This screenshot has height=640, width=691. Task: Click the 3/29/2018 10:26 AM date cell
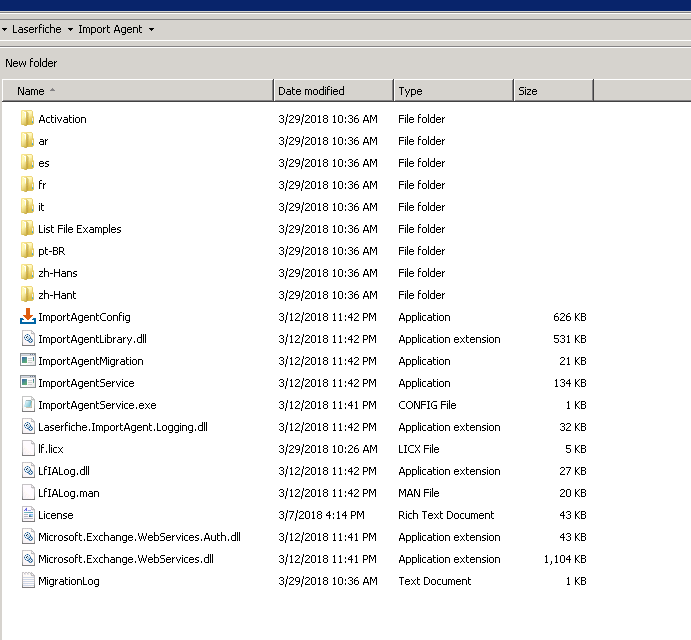(x=328, y=449)
